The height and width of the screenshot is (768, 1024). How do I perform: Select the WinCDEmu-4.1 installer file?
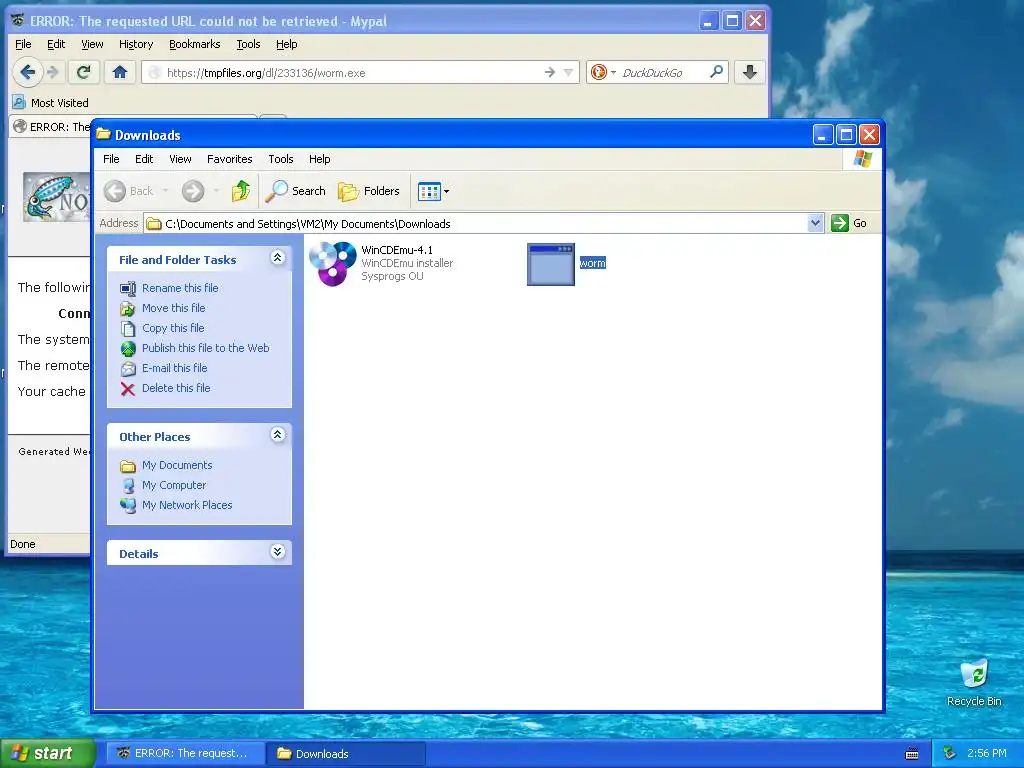click(381, 263)
